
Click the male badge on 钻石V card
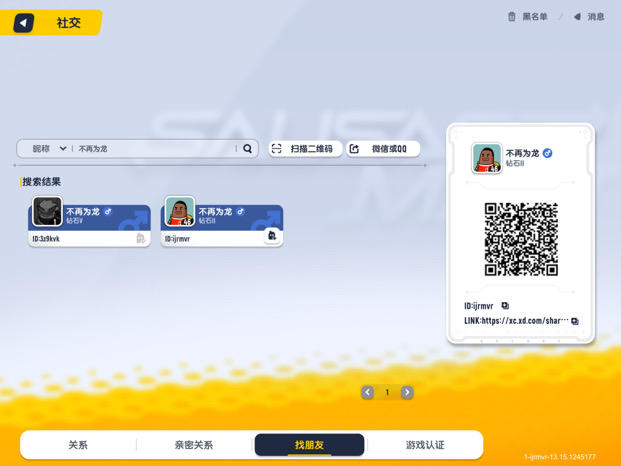pyautogui.click(x=108, y=212)
